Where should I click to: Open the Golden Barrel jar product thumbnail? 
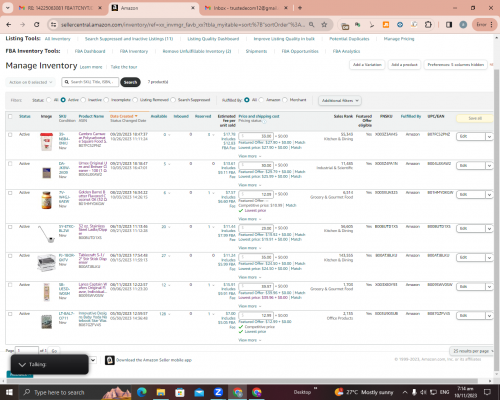point(46,200)
